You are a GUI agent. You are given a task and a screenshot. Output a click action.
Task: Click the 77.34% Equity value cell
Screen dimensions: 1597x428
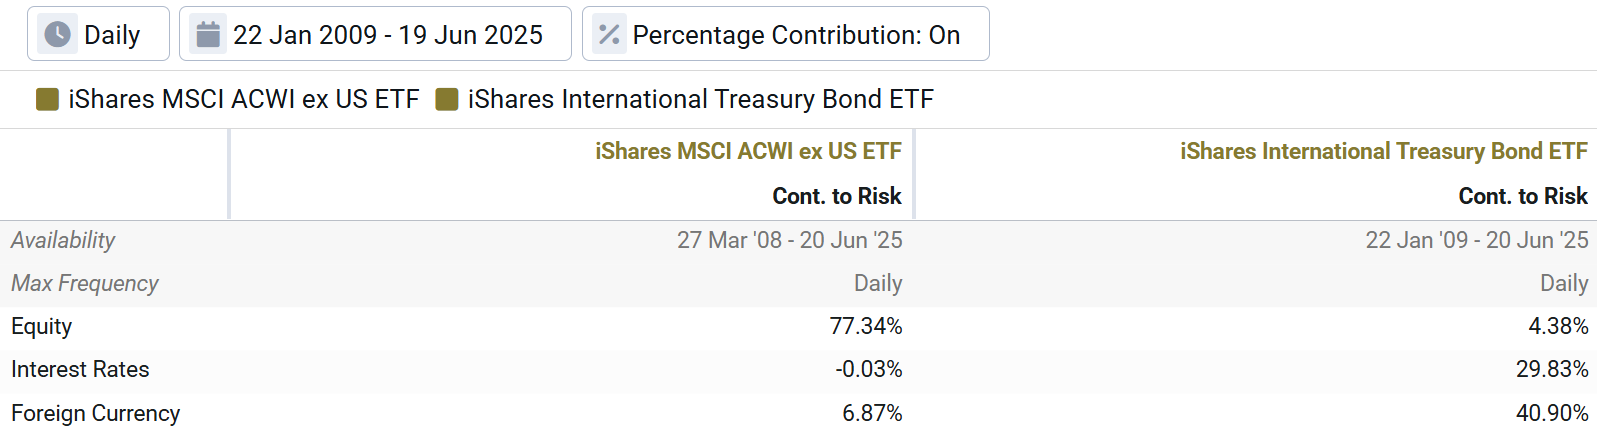pos(865,327)
